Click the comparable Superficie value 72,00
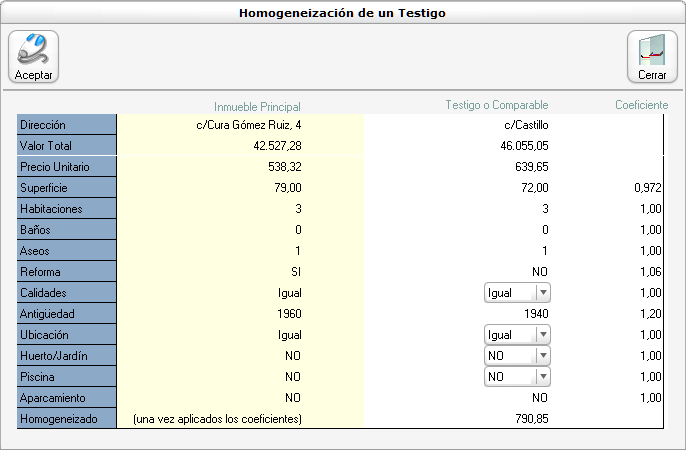Image resolution: width=686 pixels, height=450 pixels. tap(534, 188)
